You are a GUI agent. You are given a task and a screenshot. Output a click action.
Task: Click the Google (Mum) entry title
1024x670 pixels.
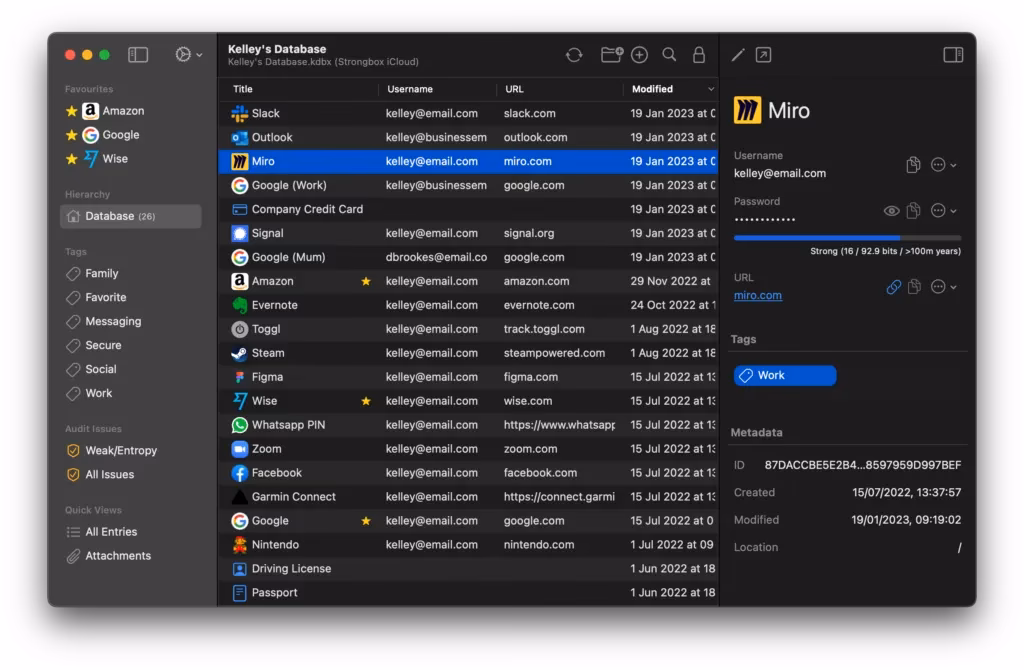pos(288,257)
